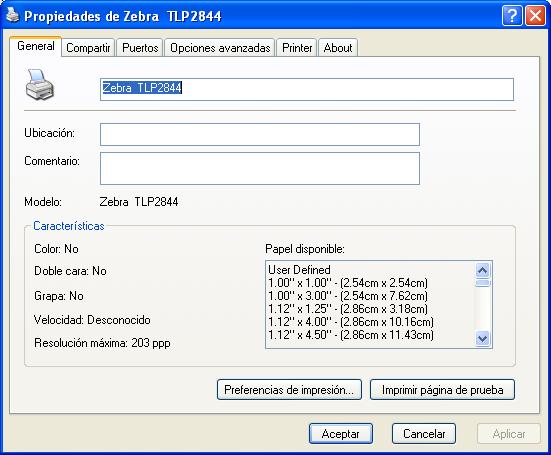Image resolution: width=551 pixels, height=455 pixels.
Task: Click the Velocidad: Desconocido text
Action: click(x=92, y=320)
